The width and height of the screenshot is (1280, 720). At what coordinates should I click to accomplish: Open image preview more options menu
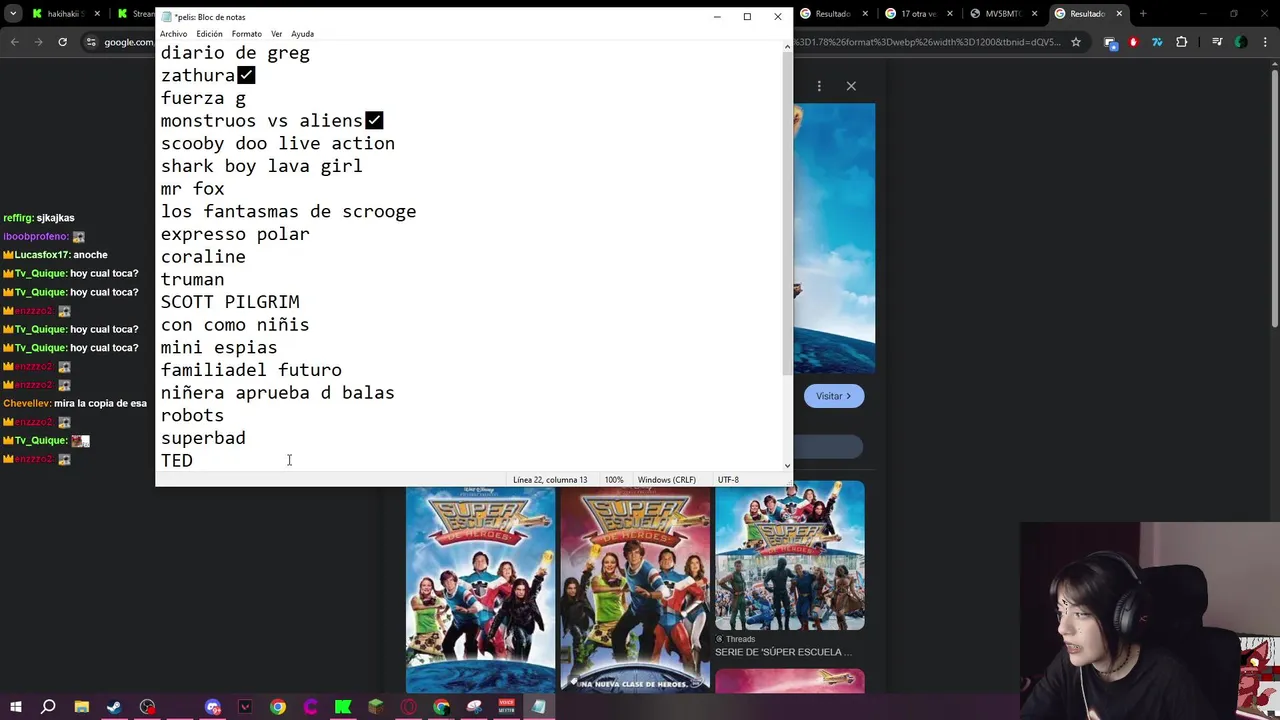819,86
